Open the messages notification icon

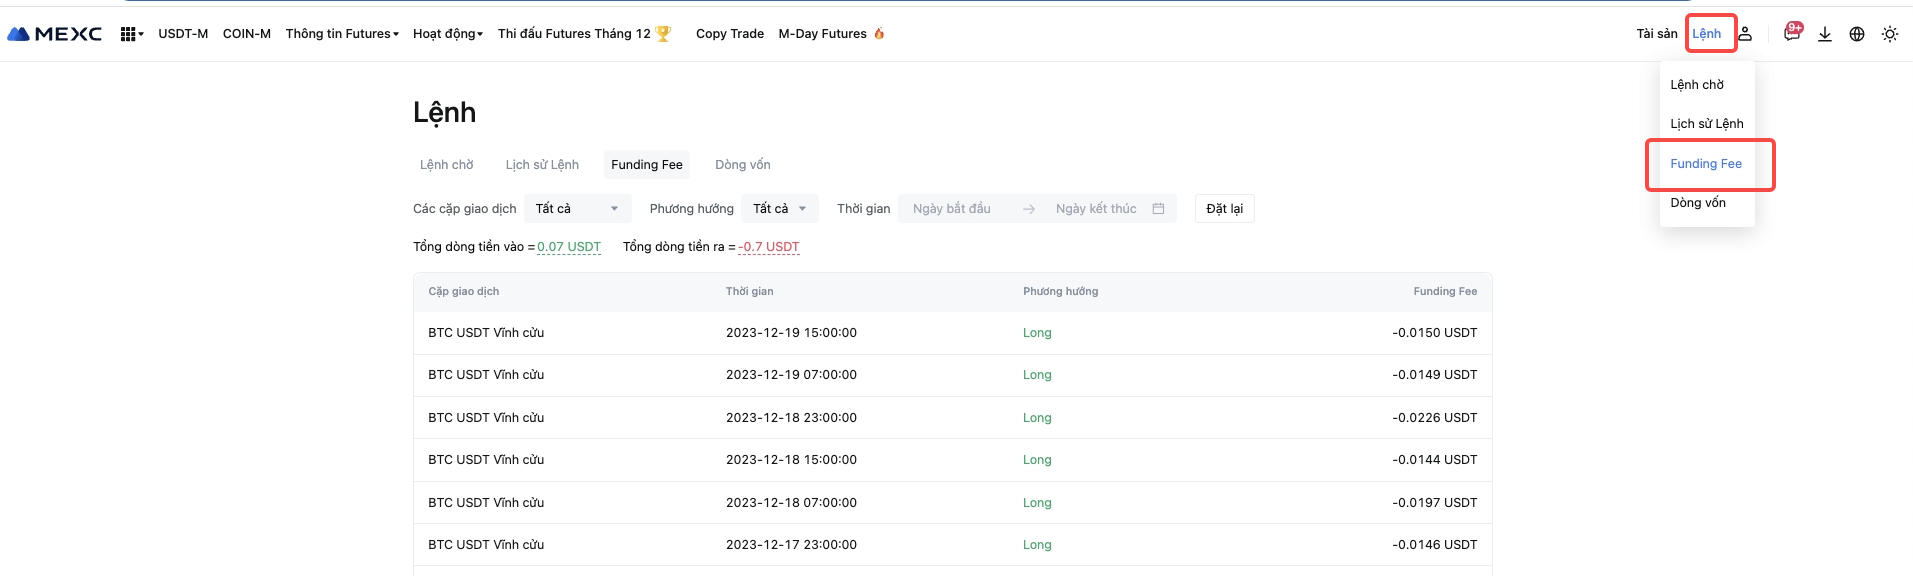[x=1792, y=34]
